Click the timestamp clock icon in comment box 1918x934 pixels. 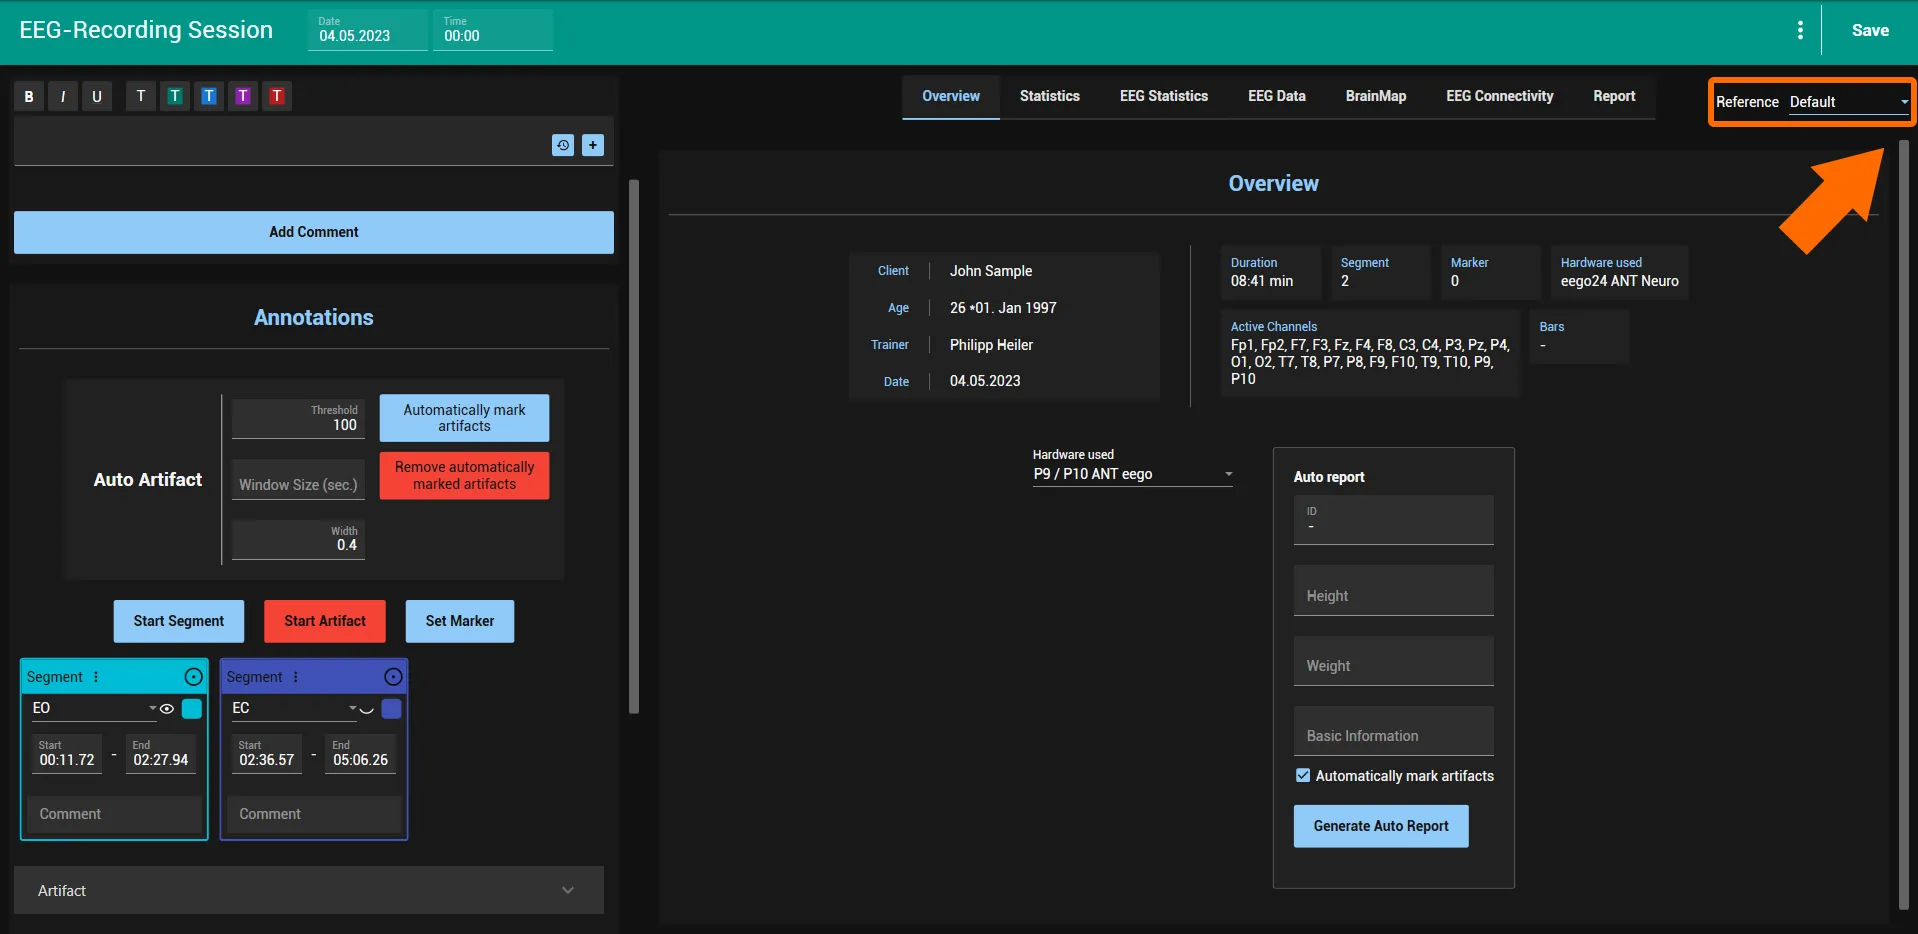[x=563, y=145]
